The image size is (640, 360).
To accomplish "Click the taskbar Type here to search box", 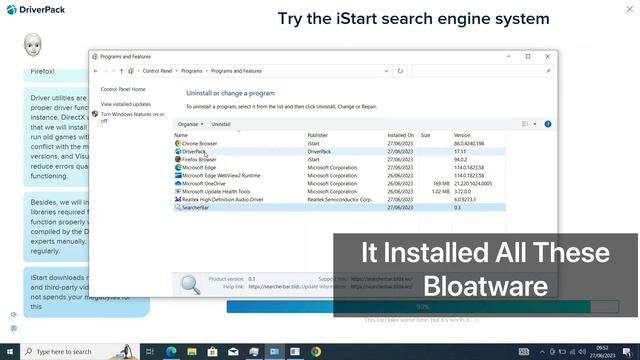I will (x=80, y=351).
